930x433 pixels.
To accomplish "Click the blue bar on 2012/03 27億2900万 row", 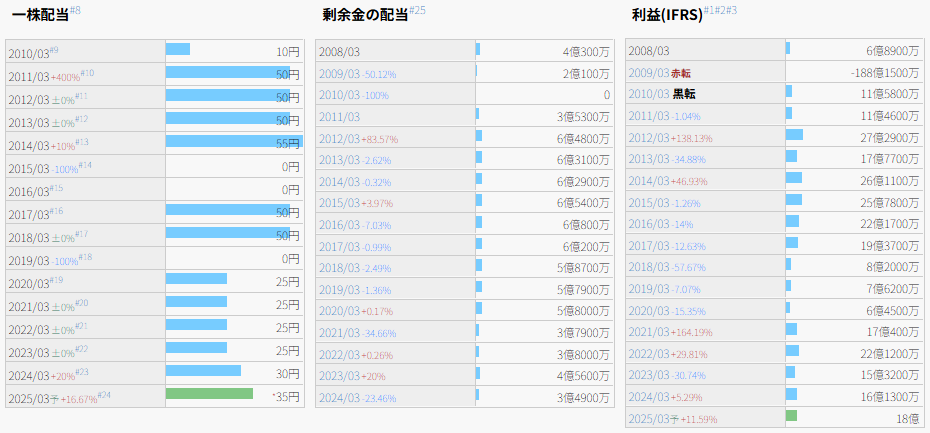I will point(795,135).
